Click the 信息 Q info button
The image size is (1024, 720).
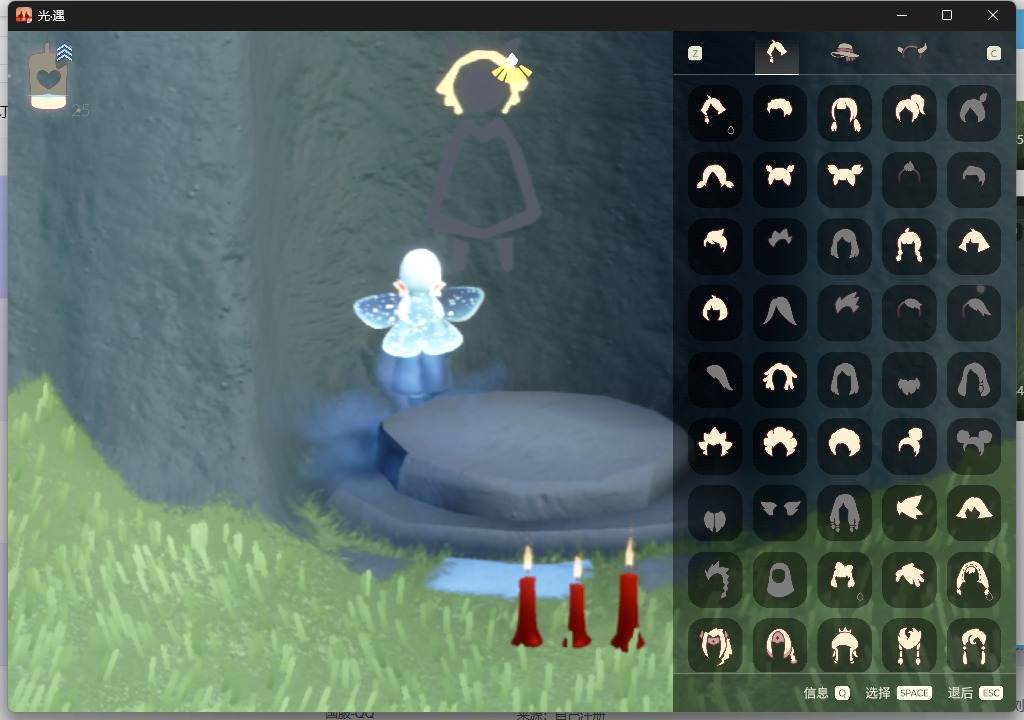click(x=826, y=693)
